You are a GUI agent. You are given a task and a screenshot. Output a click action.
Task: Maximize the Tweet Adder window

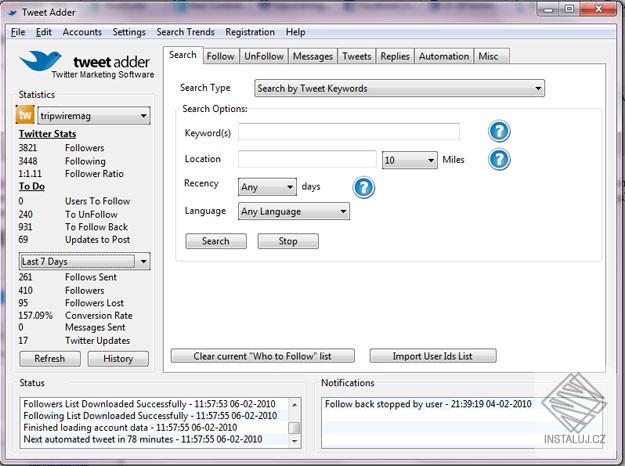[570, 9]
